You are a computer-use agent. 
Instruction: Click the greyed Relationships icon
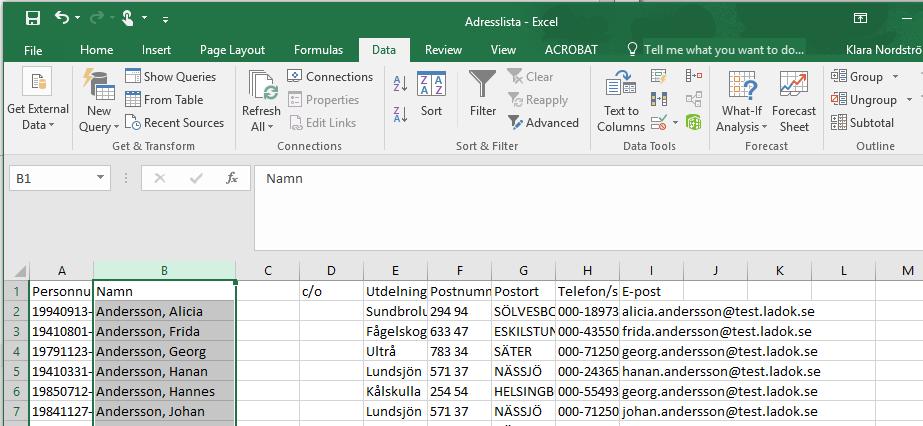pyautogui.click(x=694, y=99)
